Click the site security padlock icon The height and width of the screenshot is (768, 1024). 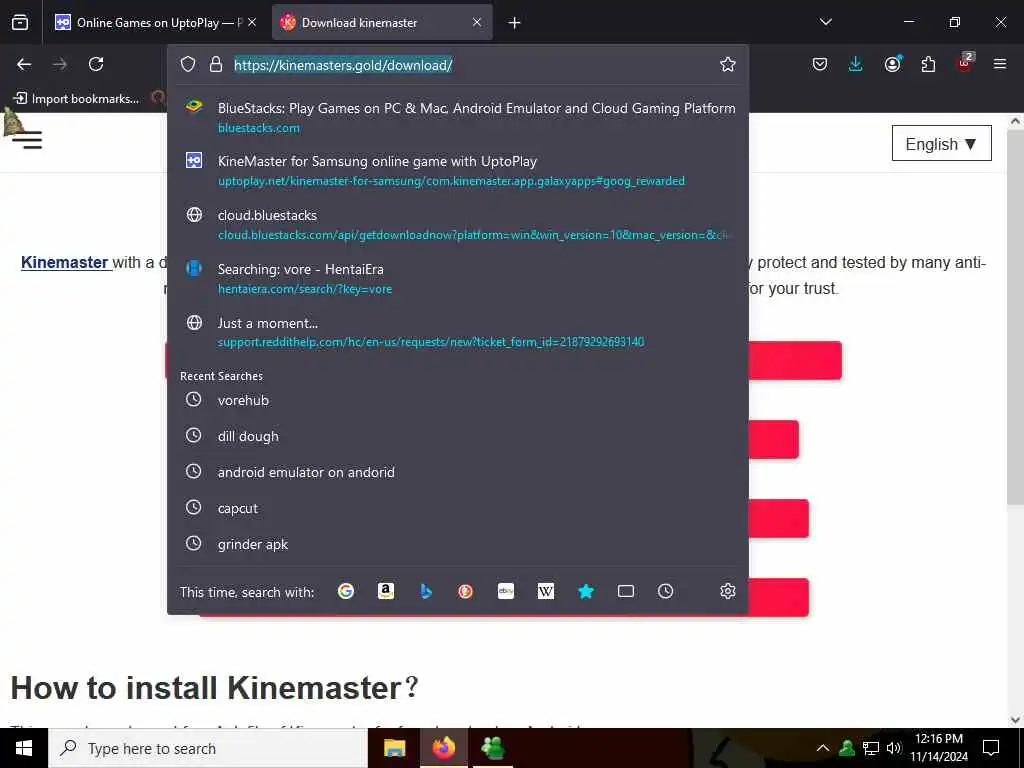tap(216, 64)
